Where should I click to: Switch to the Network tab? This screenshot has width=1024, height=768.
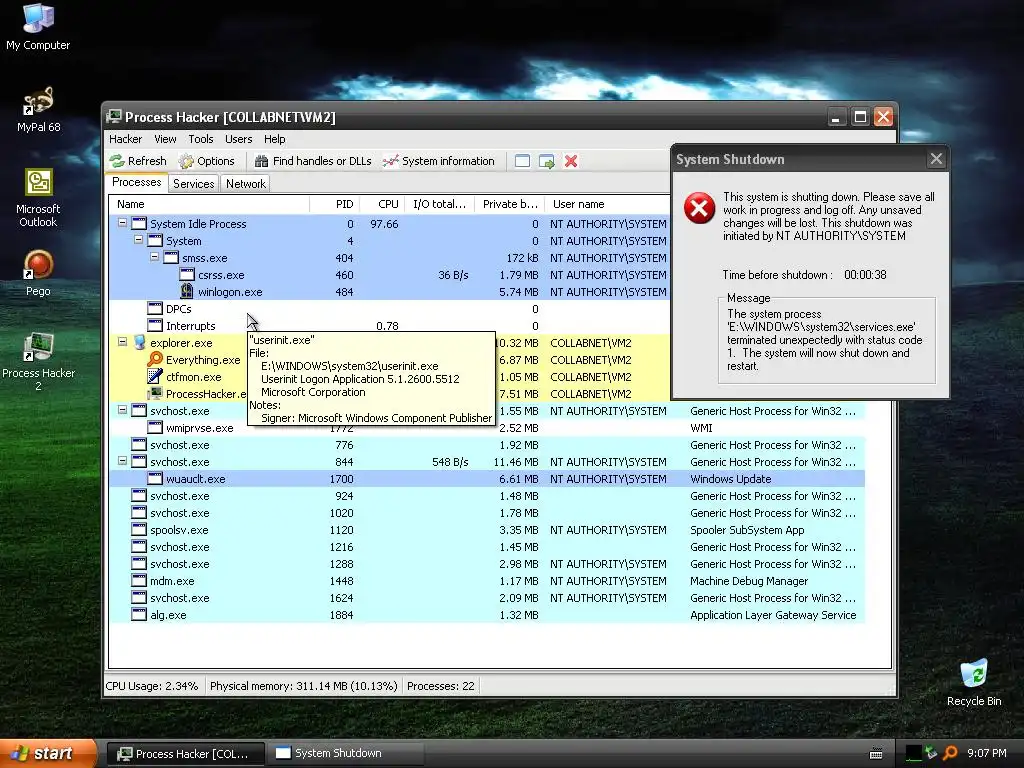point(246,184)
